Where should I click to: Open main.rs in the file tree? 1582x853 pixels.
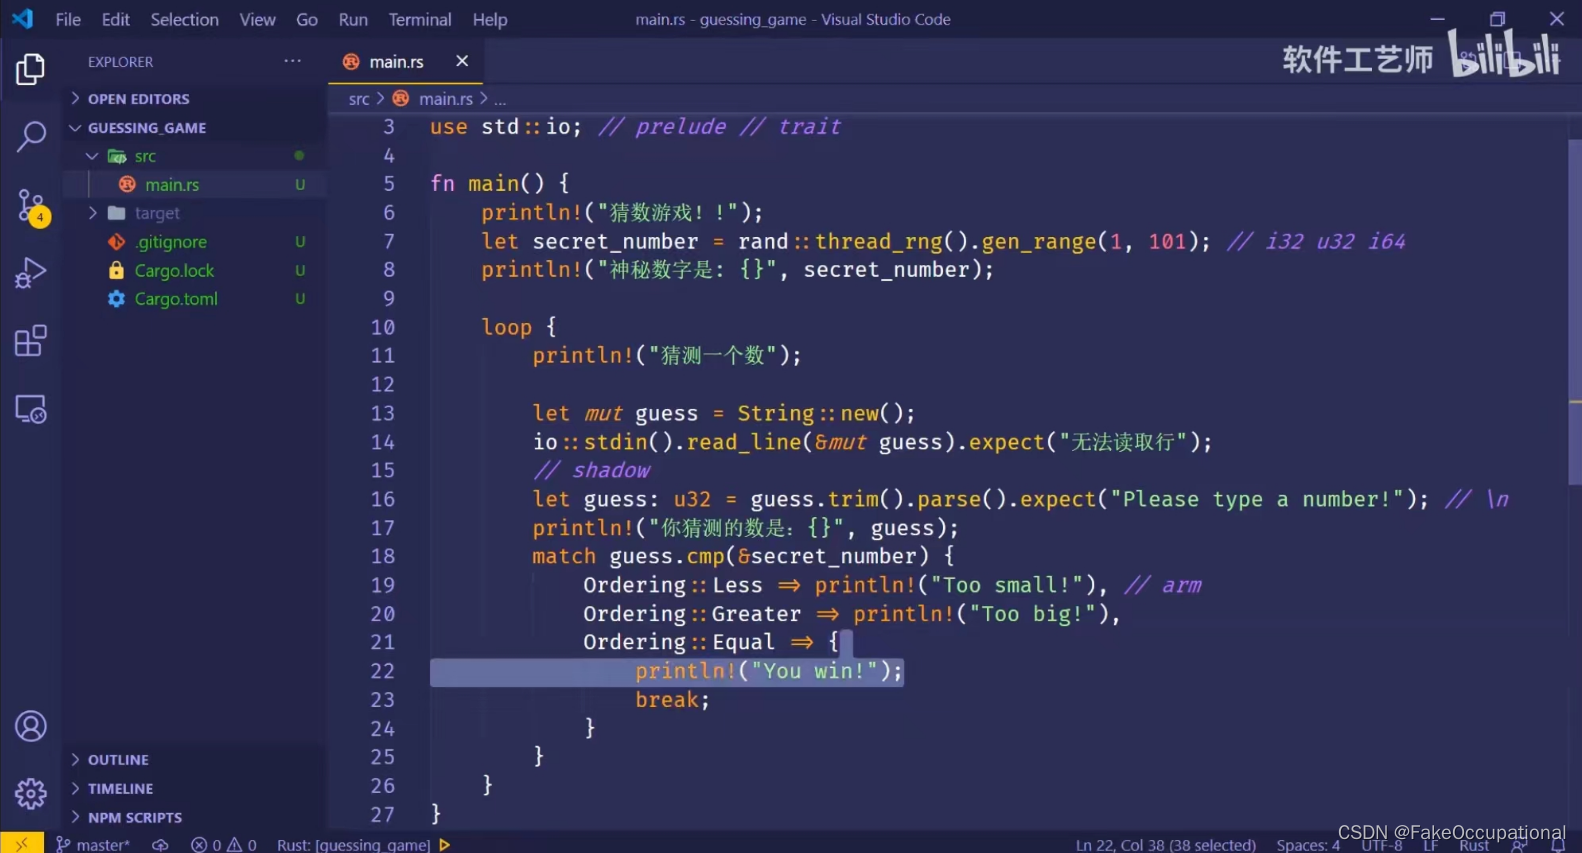point(172,184)
